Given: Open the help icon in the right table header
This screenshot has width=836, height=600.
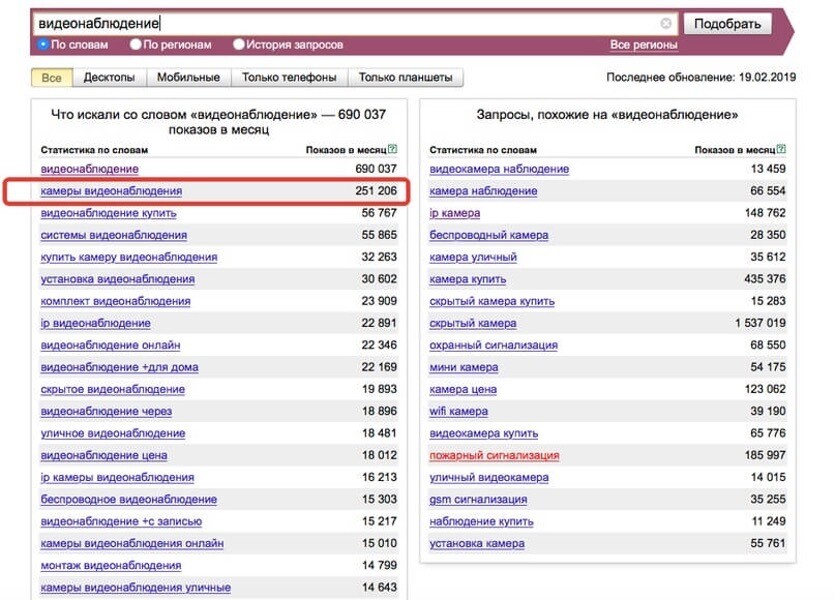Looking at the screenshot, I should 782,149.
